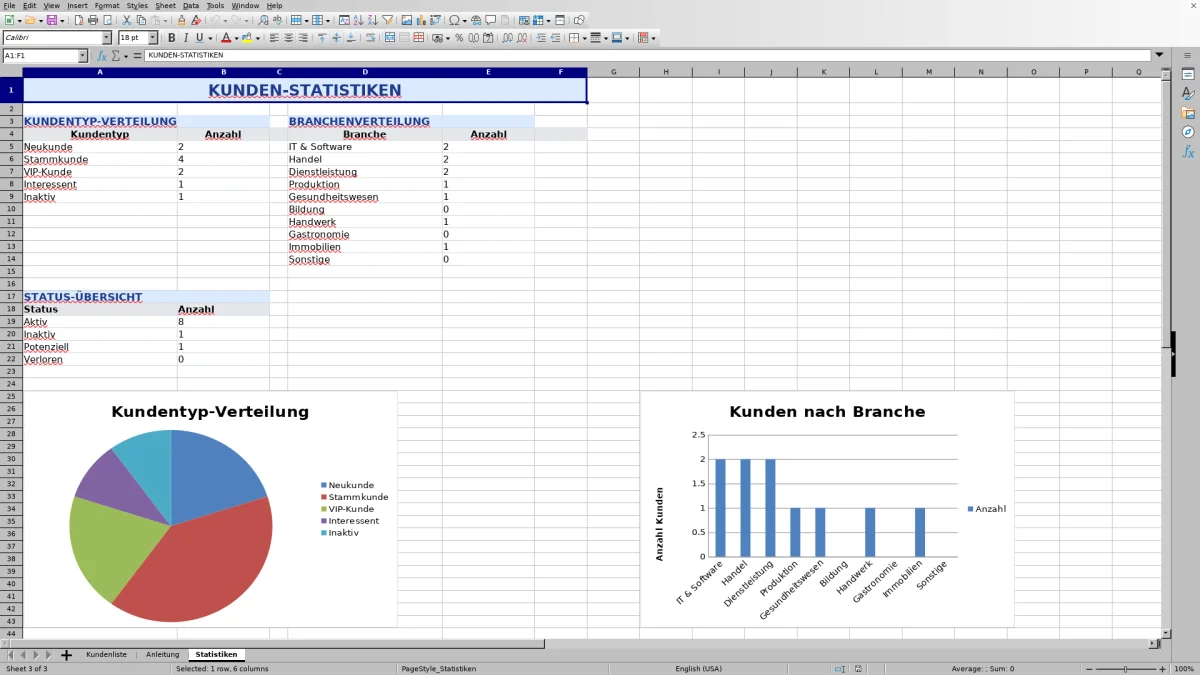Screen dimensions: 1200x675
Task: Click the Highlighting Color yellow swatch
Action: click(247, 38)
